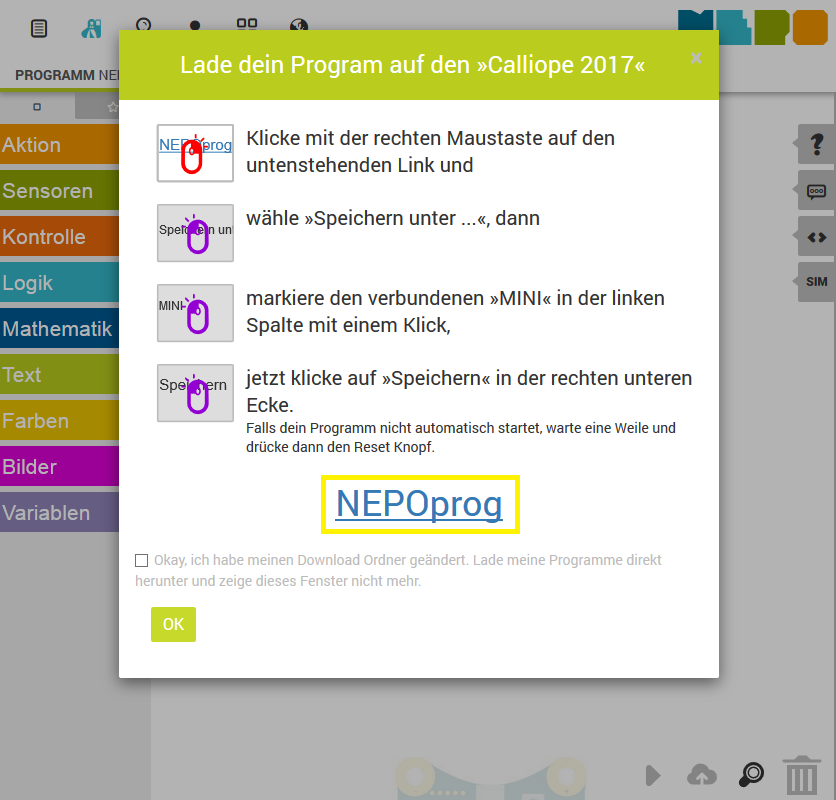Viewport: 836px width, 800px height.
Task: Open the grid gallery menu icon
Action: pos(247,28)
